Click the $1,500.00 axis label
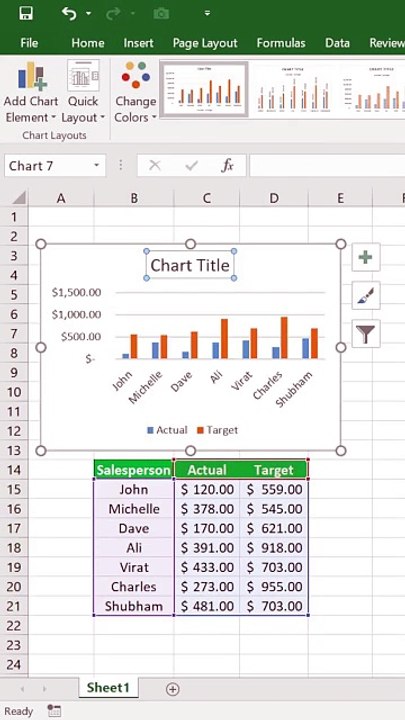The height and width of the screenshot is (720, 405). pos(77,292)
